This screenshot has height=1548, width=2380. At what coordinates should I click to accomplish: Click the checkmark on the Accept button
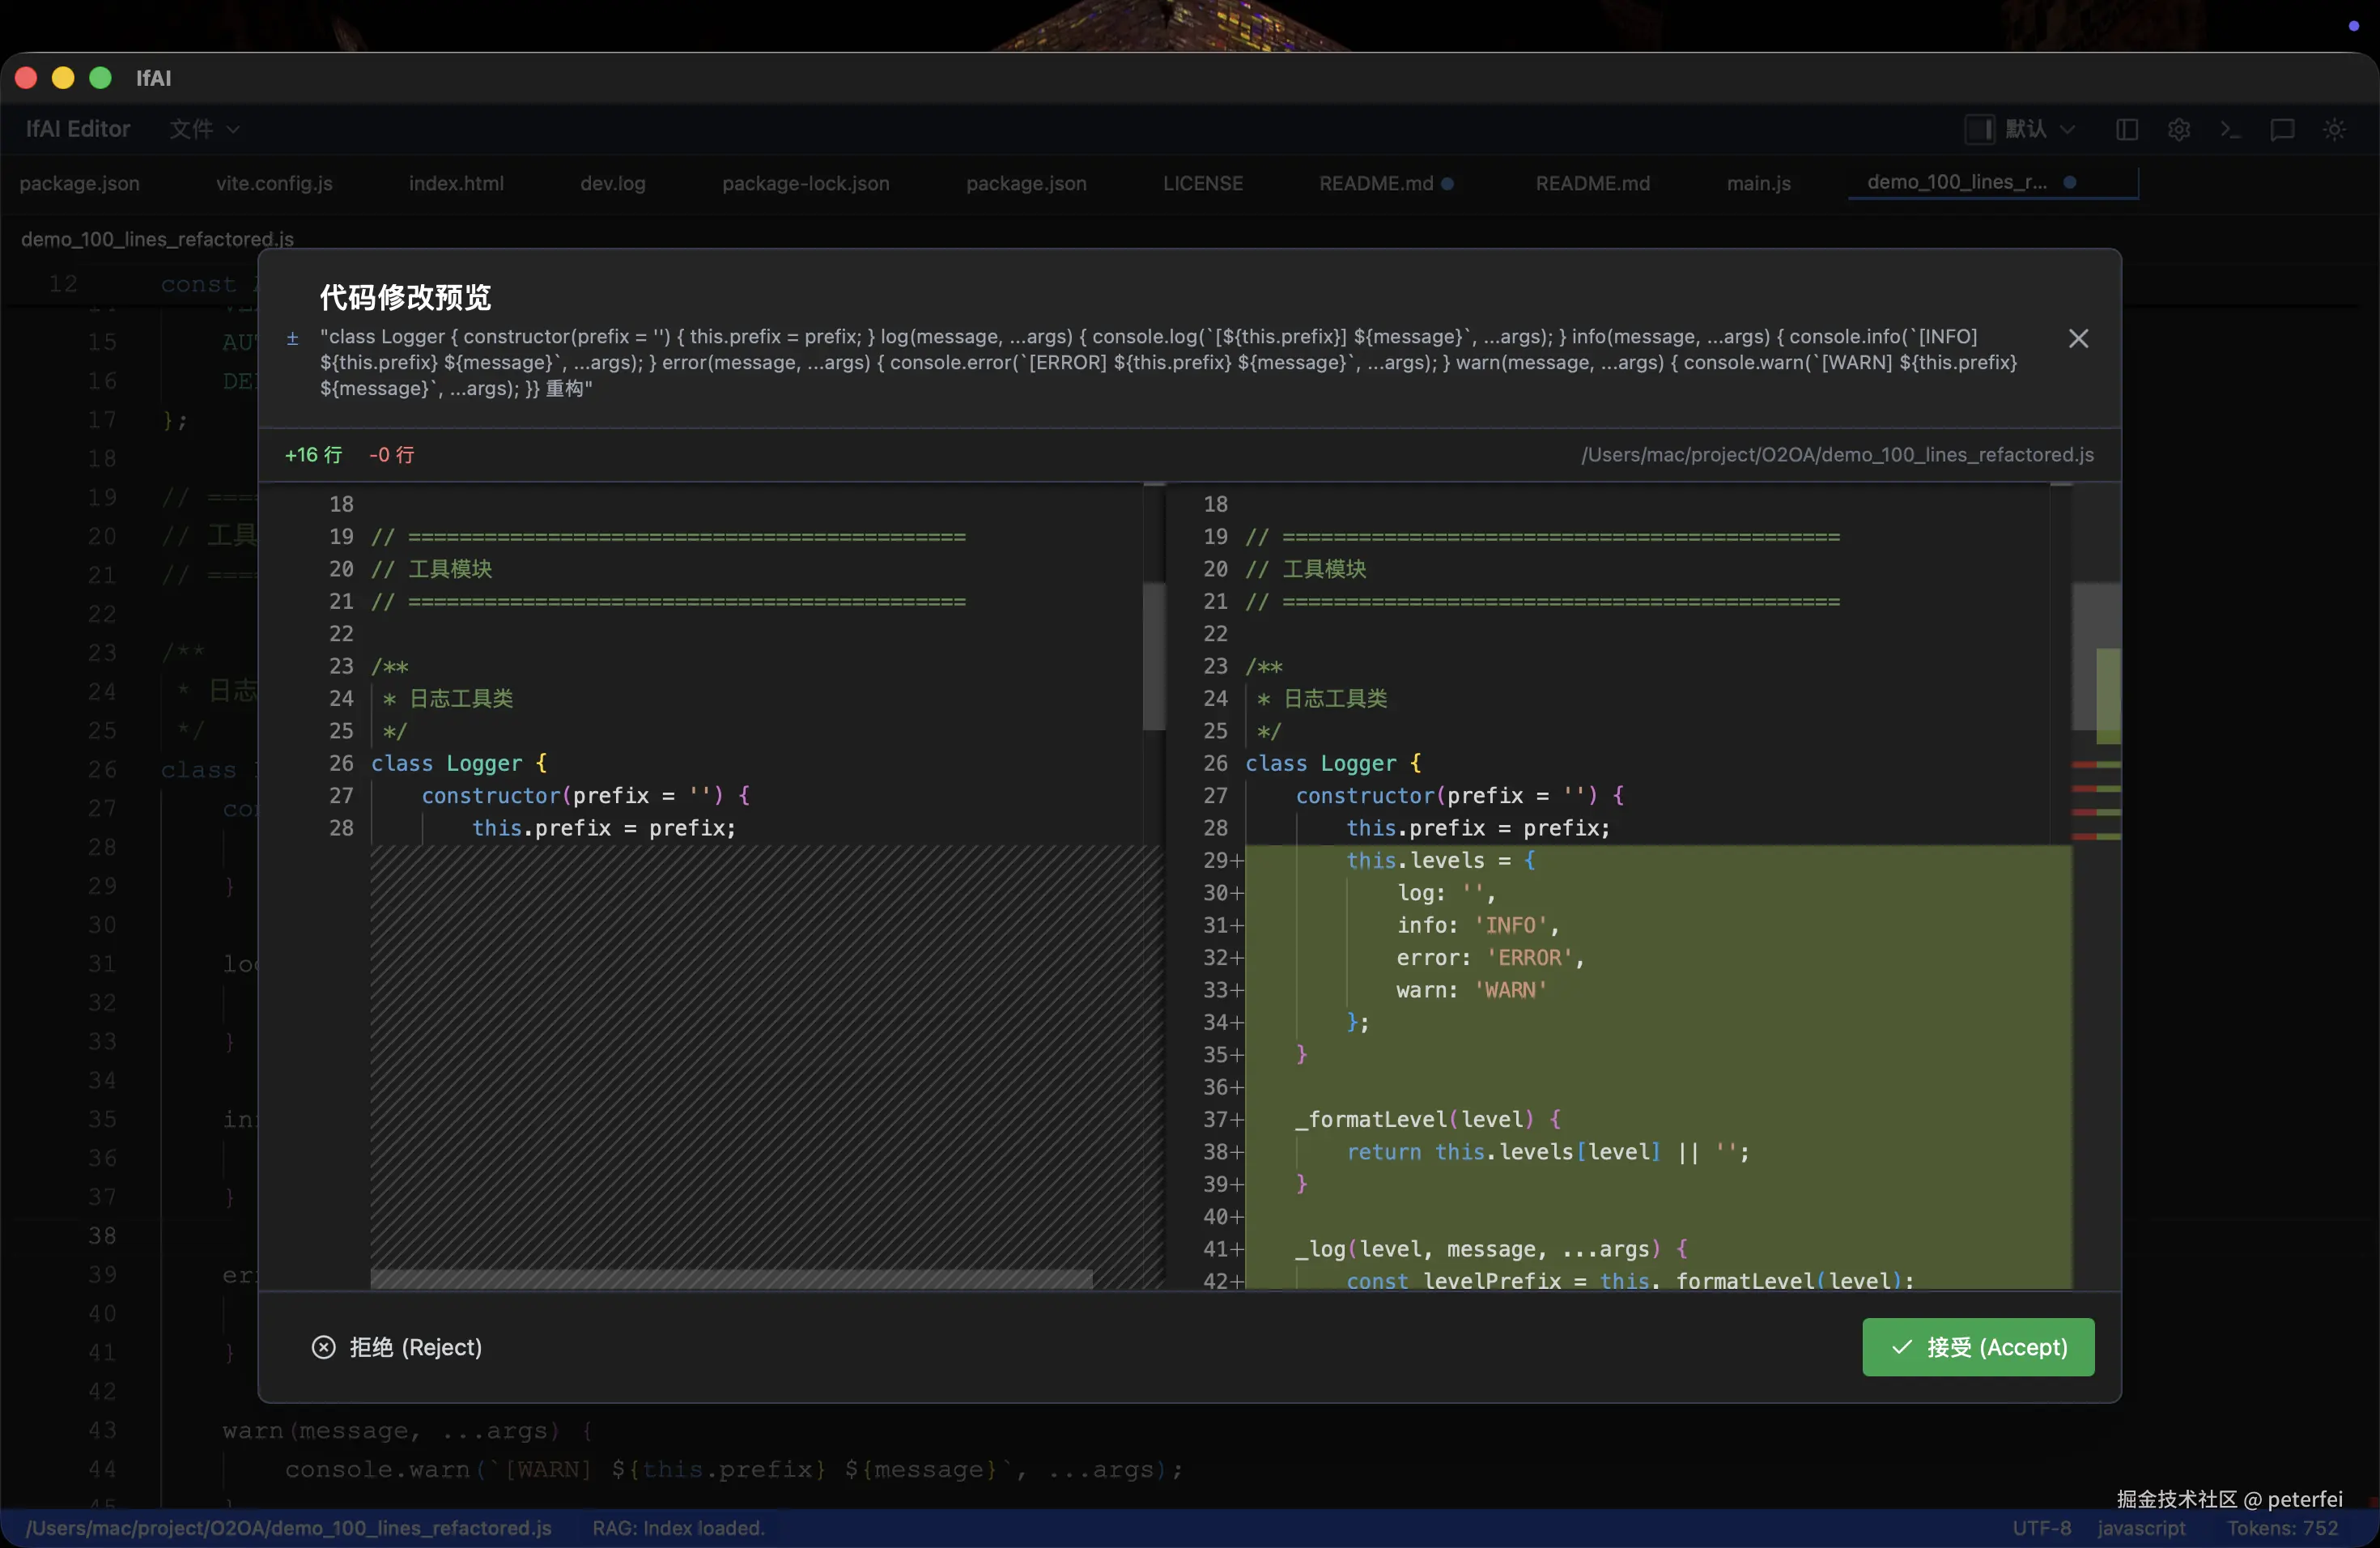tap(1901, 1347)
